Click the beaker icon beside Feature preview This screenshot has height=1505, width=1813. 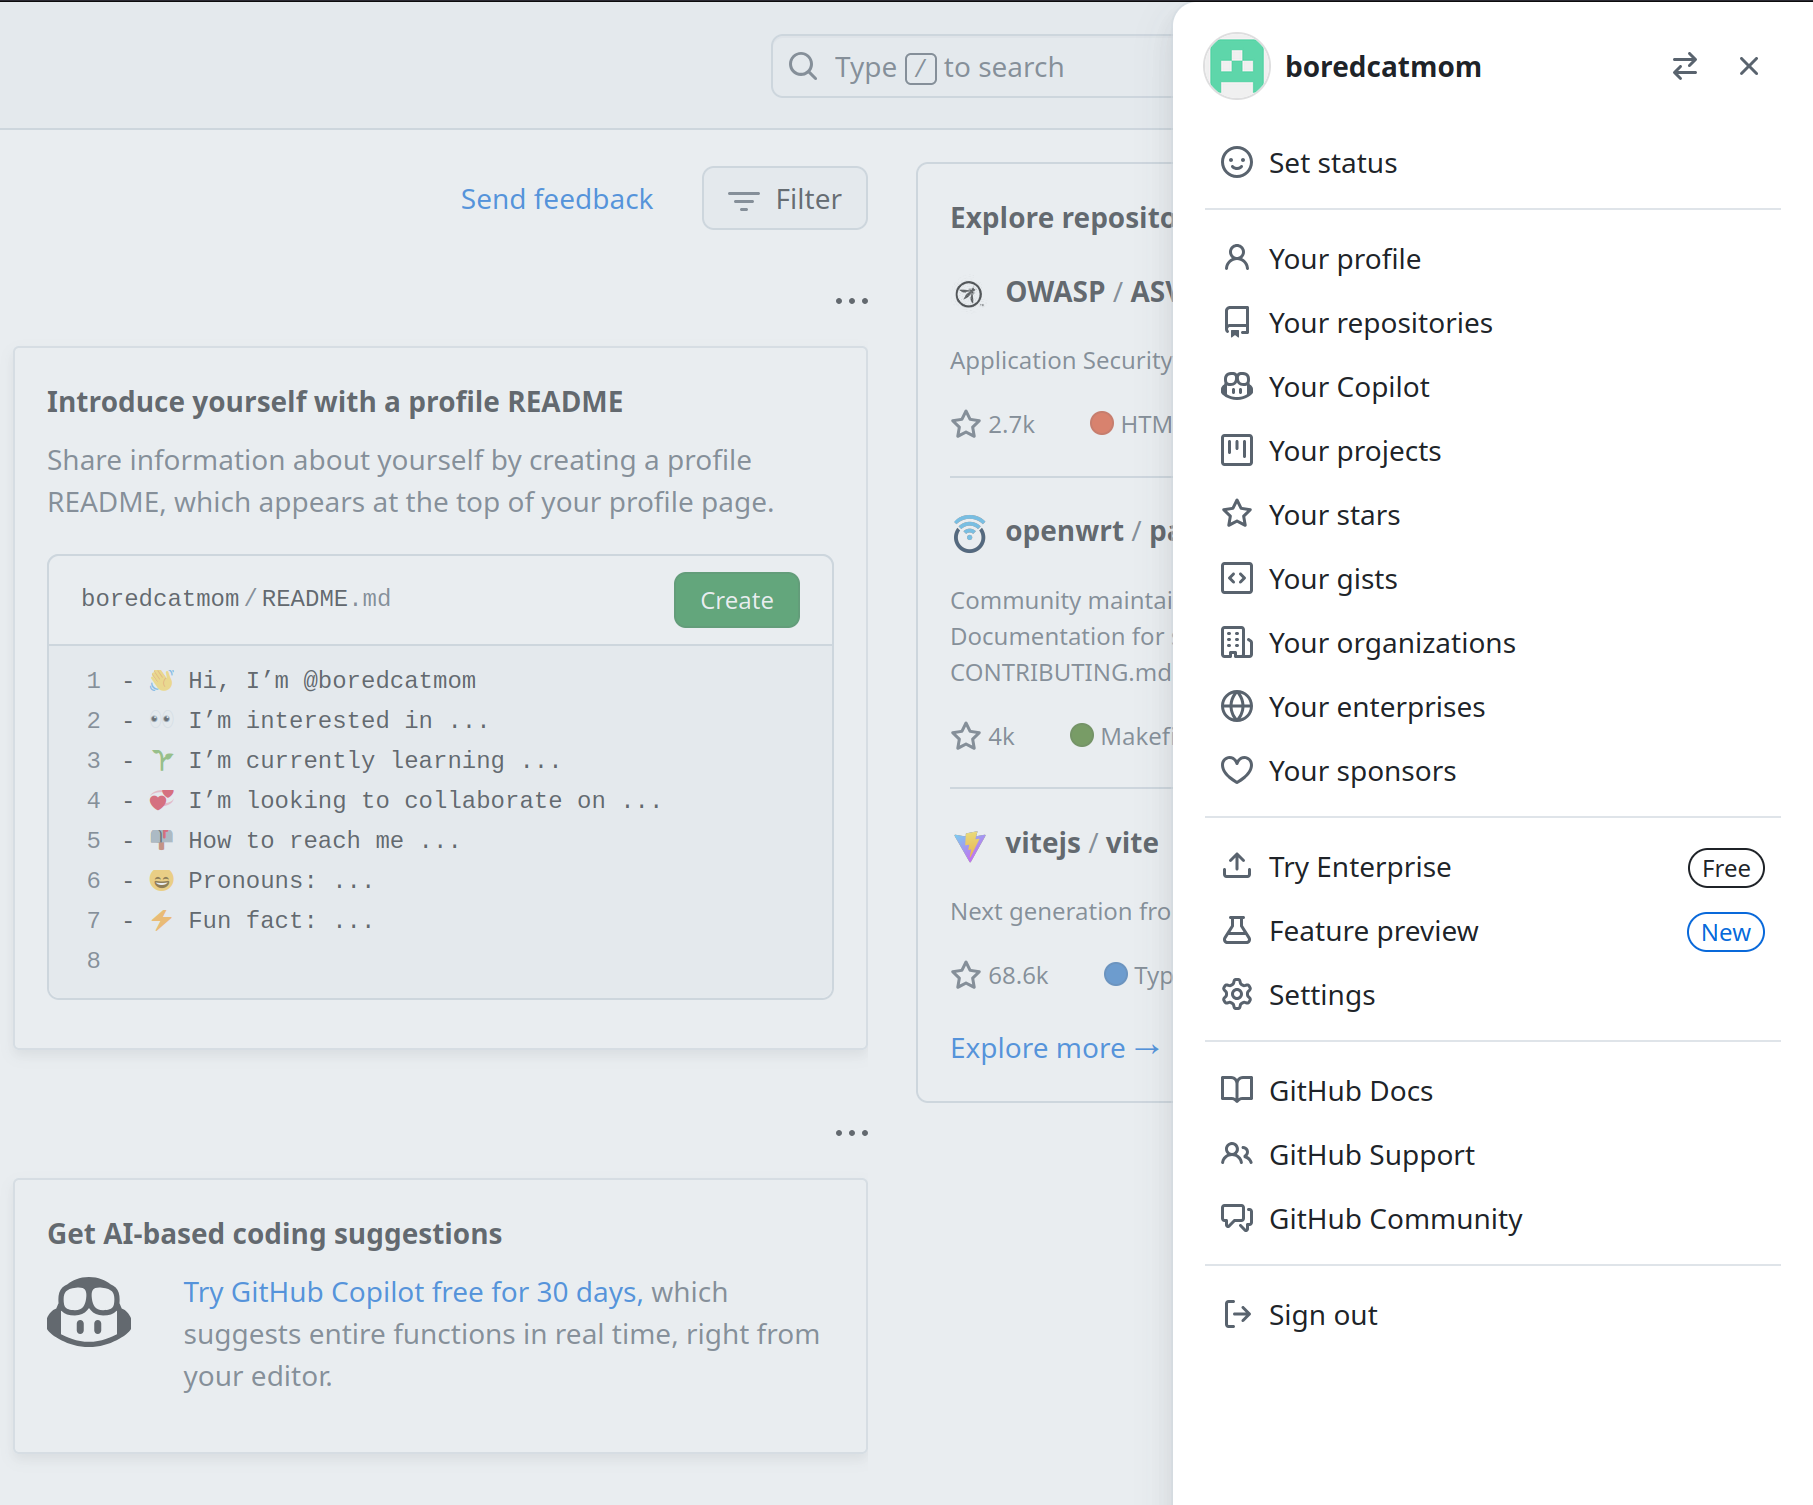tap(1237, 930)
